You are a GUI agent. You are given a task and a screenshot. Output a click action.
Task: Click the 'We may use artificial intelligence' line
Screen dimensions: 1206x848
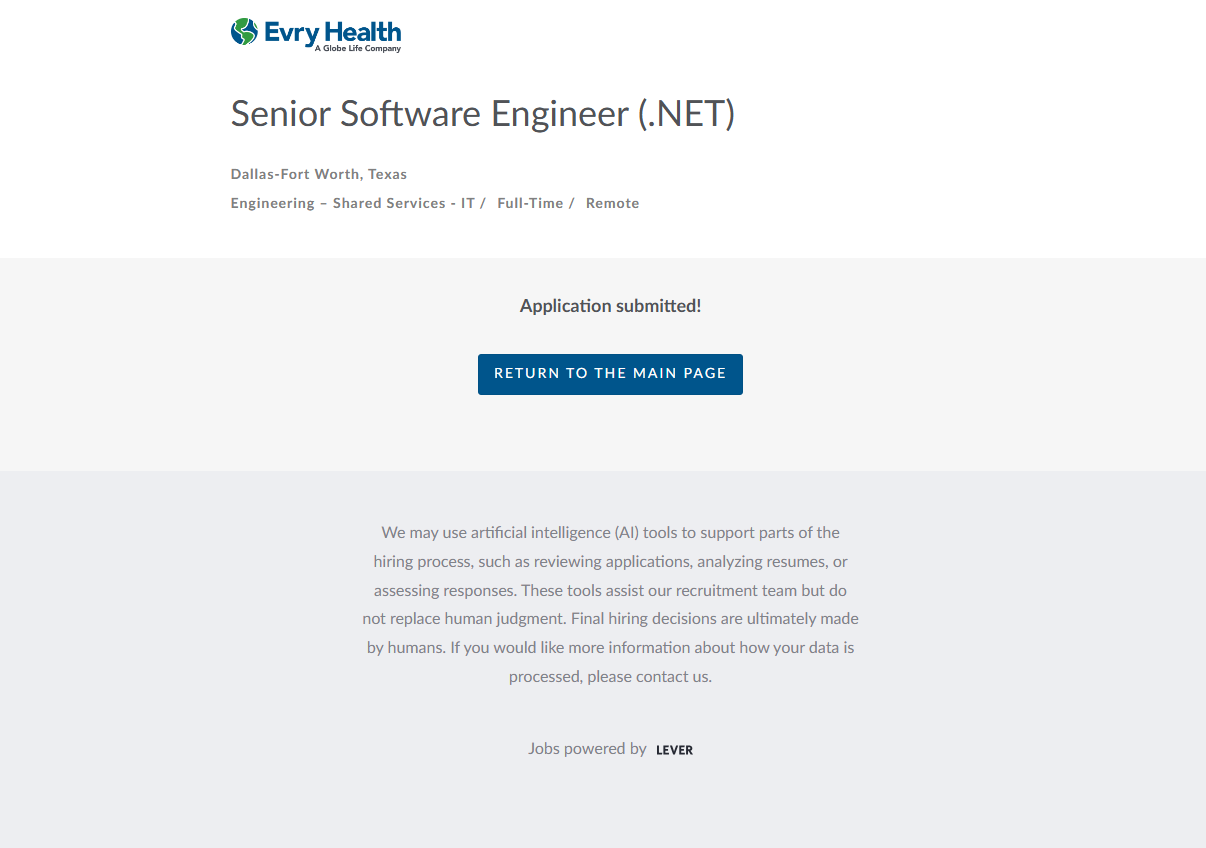pyautogui.click(x=610, y=532)
